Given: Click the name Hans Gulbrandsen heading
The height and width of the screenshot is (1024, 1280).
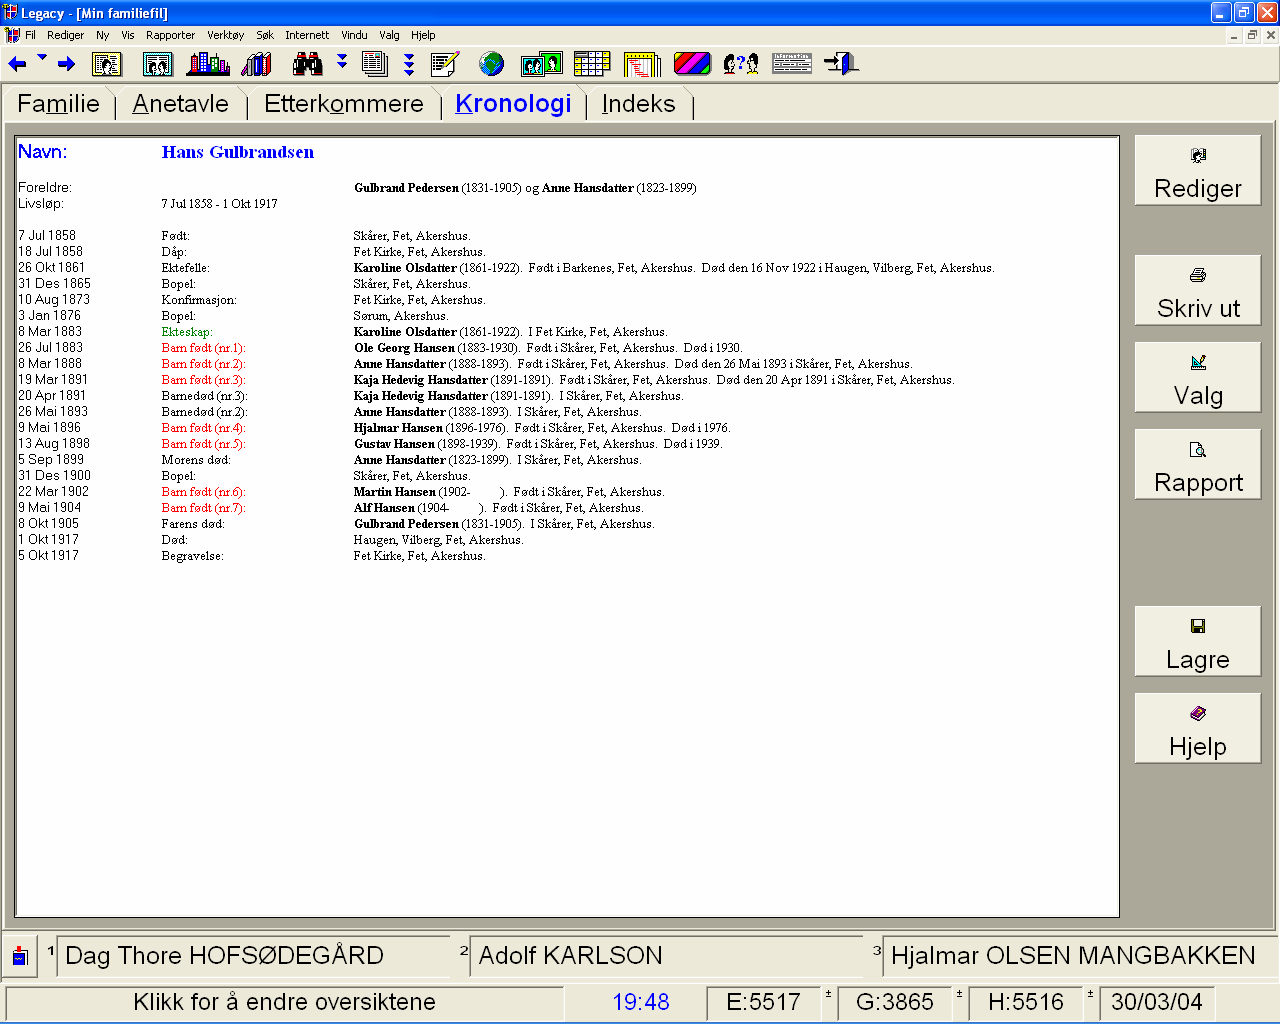Looking at the screenshot, I should coord(238,152).
